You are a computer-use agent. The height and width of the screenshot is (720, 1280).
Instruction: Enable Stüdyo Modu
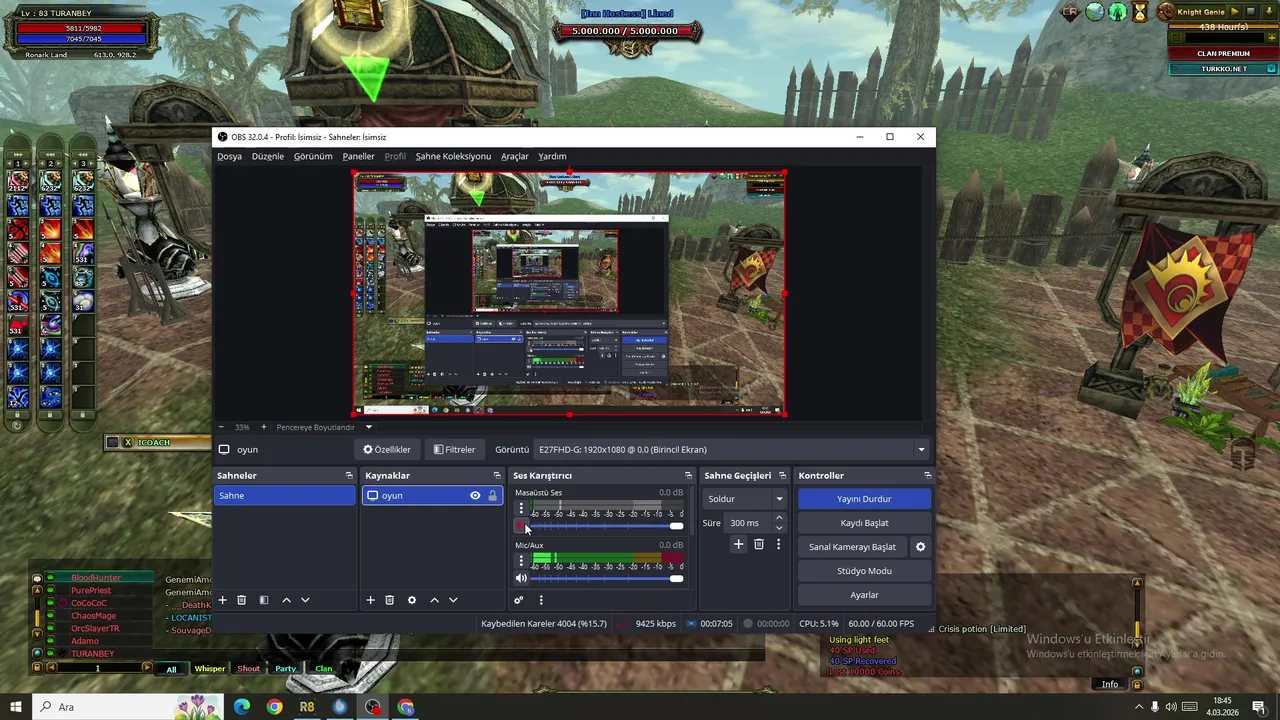click(864, 571)
